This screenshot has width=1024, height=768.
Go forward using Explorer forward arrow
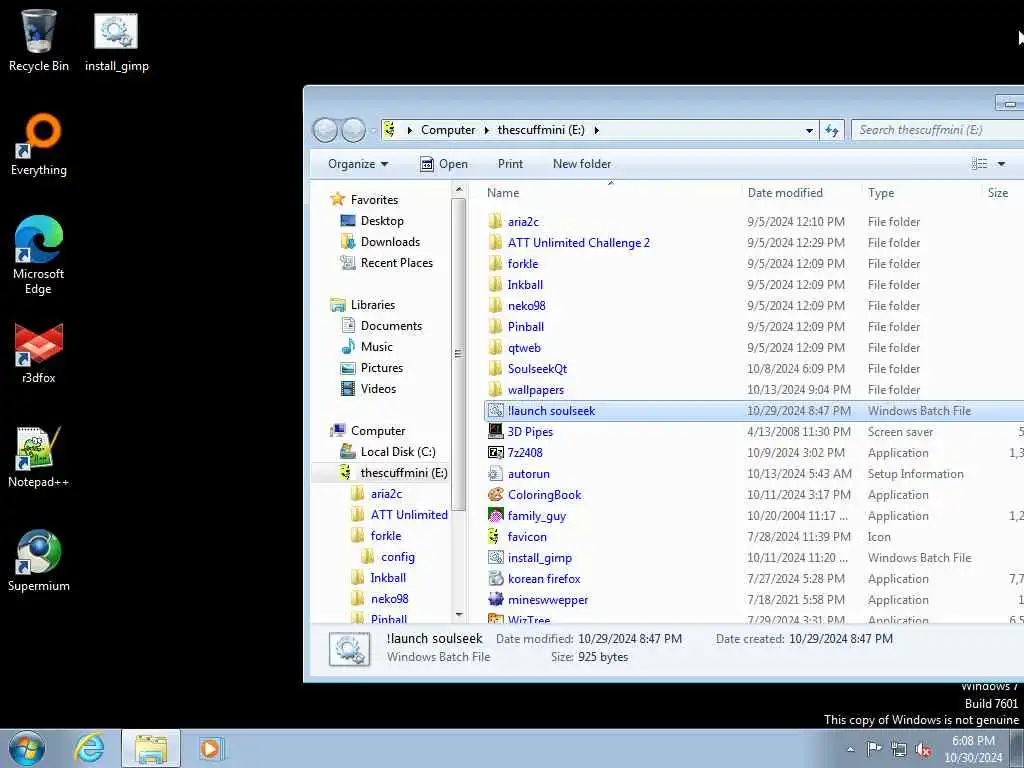click(x=353, y=130)
